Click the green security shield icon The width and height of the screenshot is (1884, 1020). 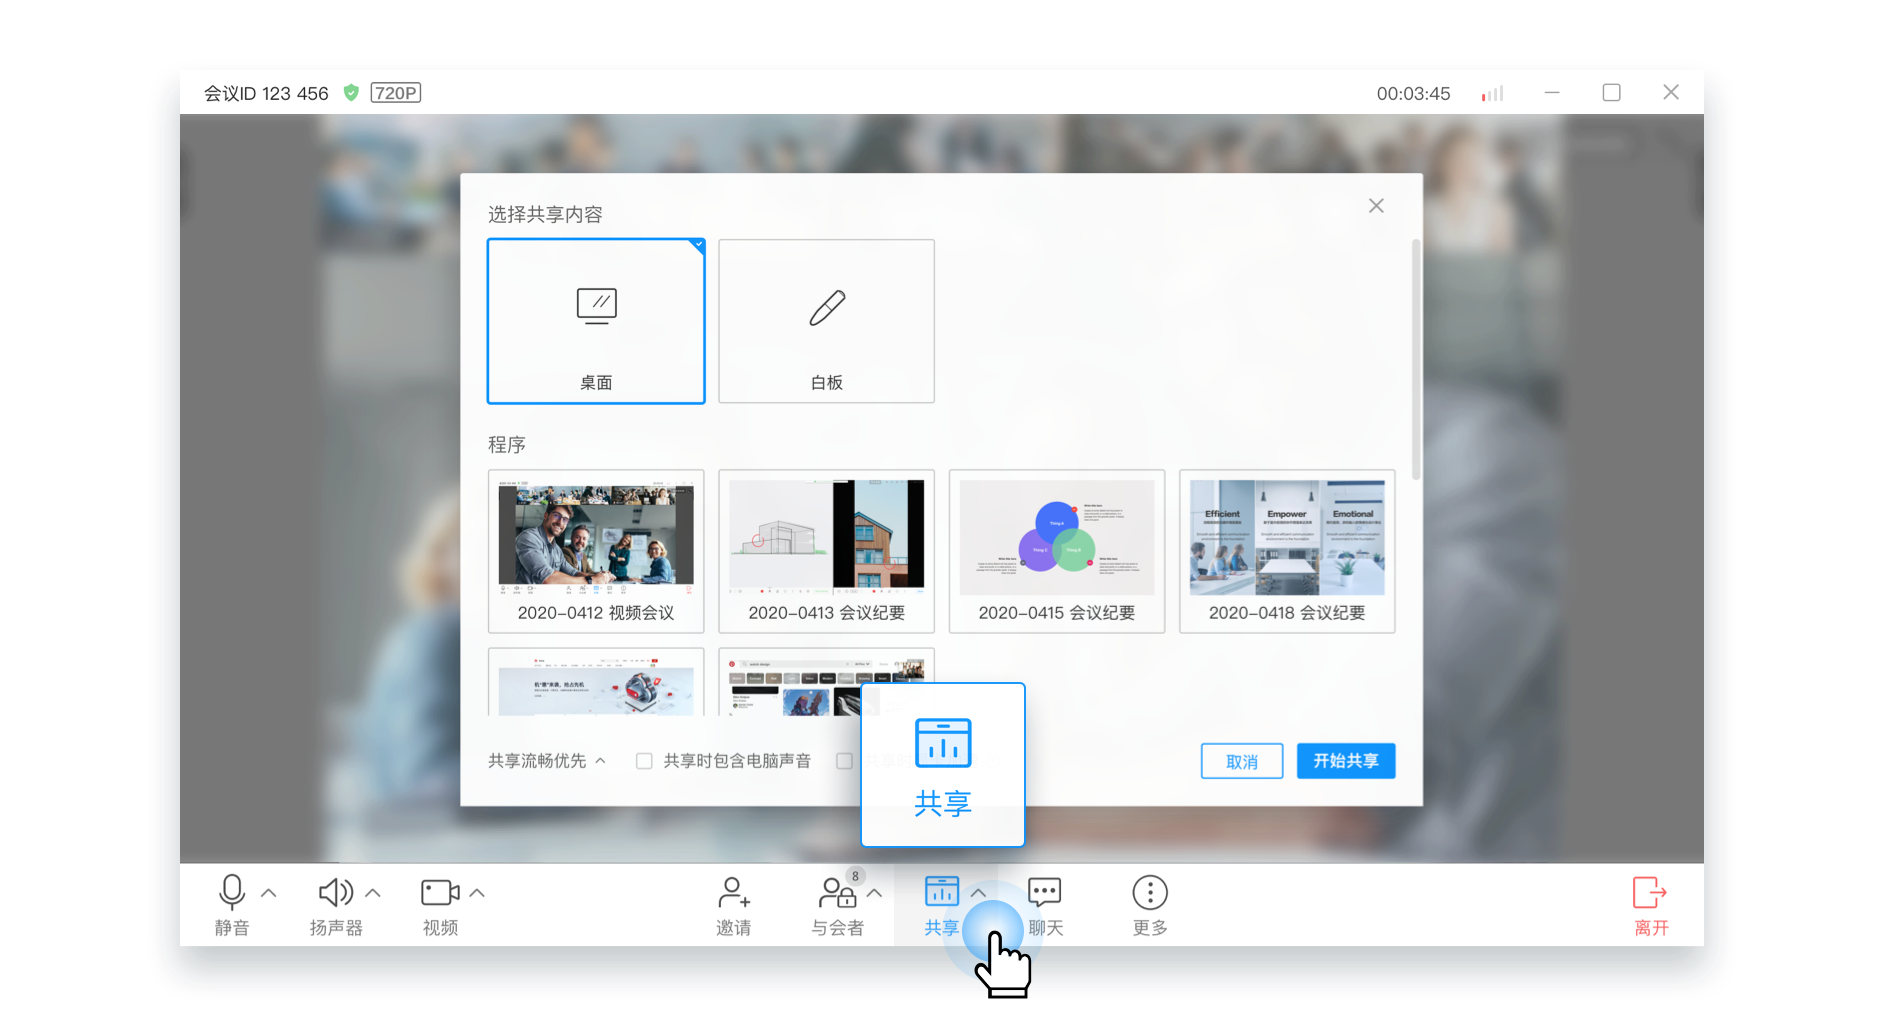pos(351,92)
